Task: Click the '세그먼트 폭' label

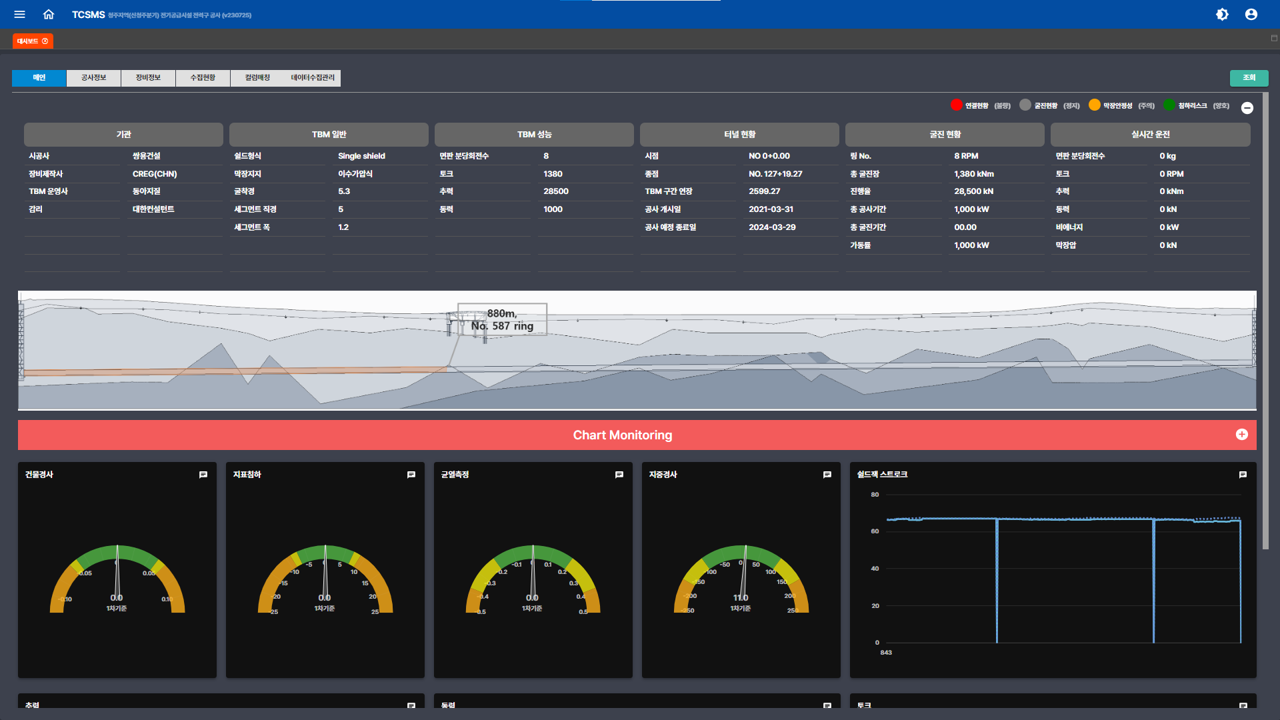Action: [251, 228]
